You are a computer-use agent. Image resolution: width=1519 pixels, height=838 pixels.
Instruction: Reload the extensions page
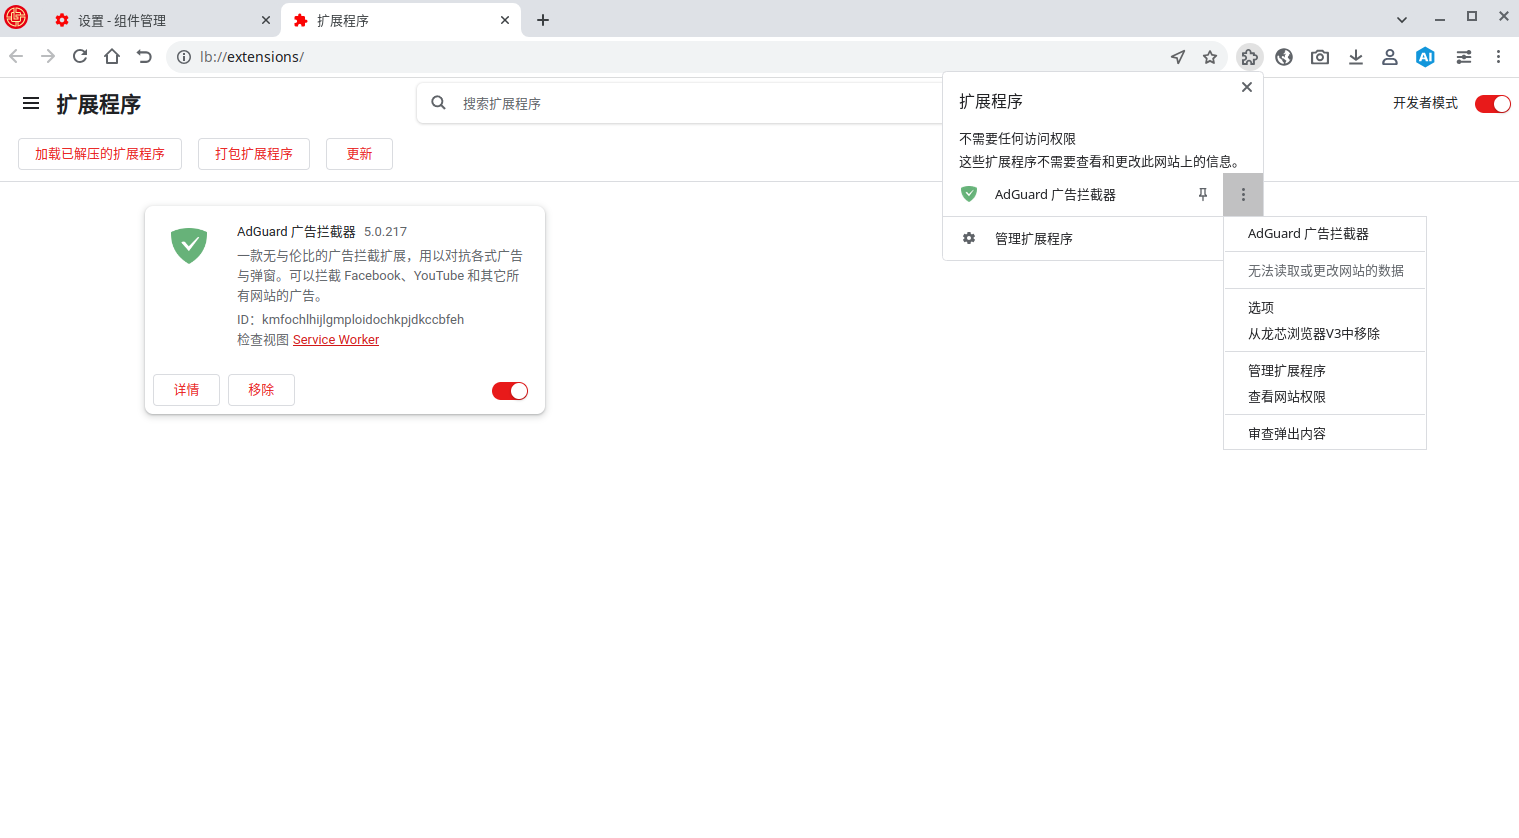[x=80, y=57]
